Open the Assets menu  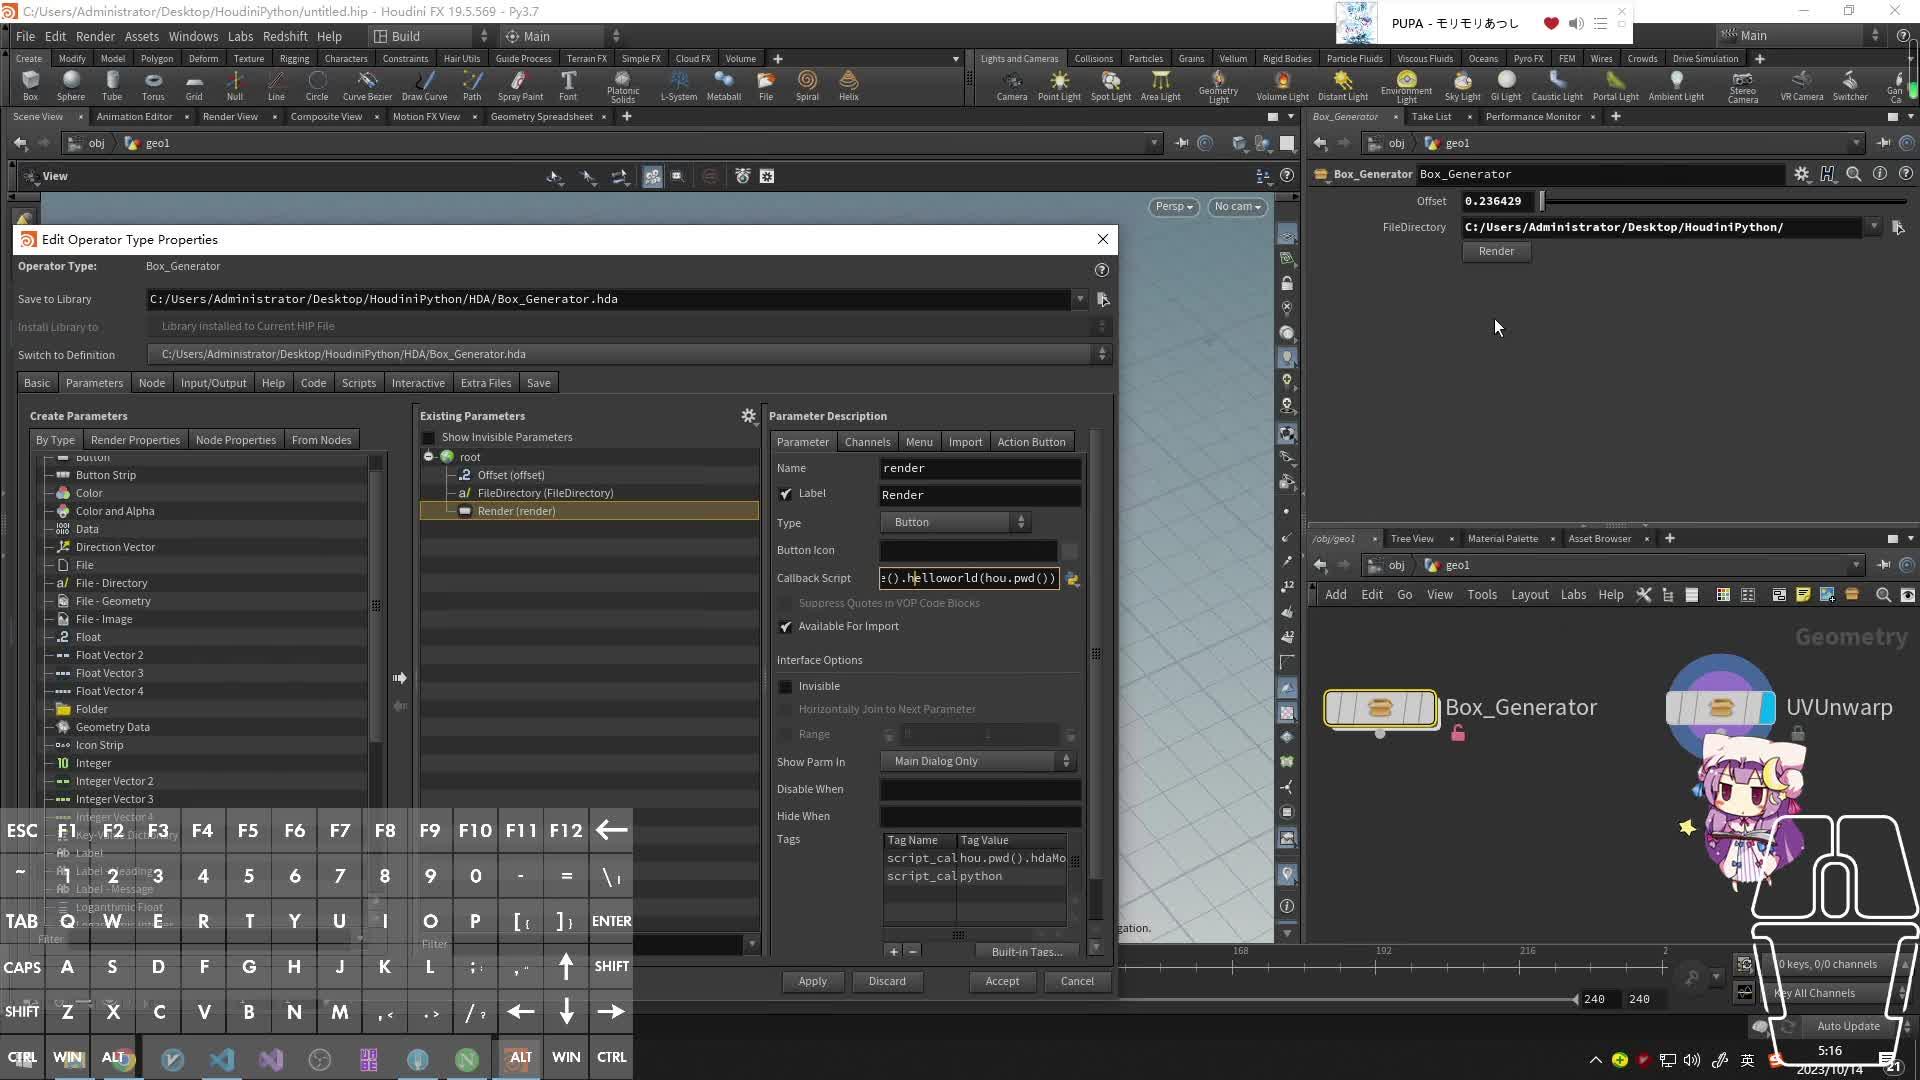coord(141,36)
